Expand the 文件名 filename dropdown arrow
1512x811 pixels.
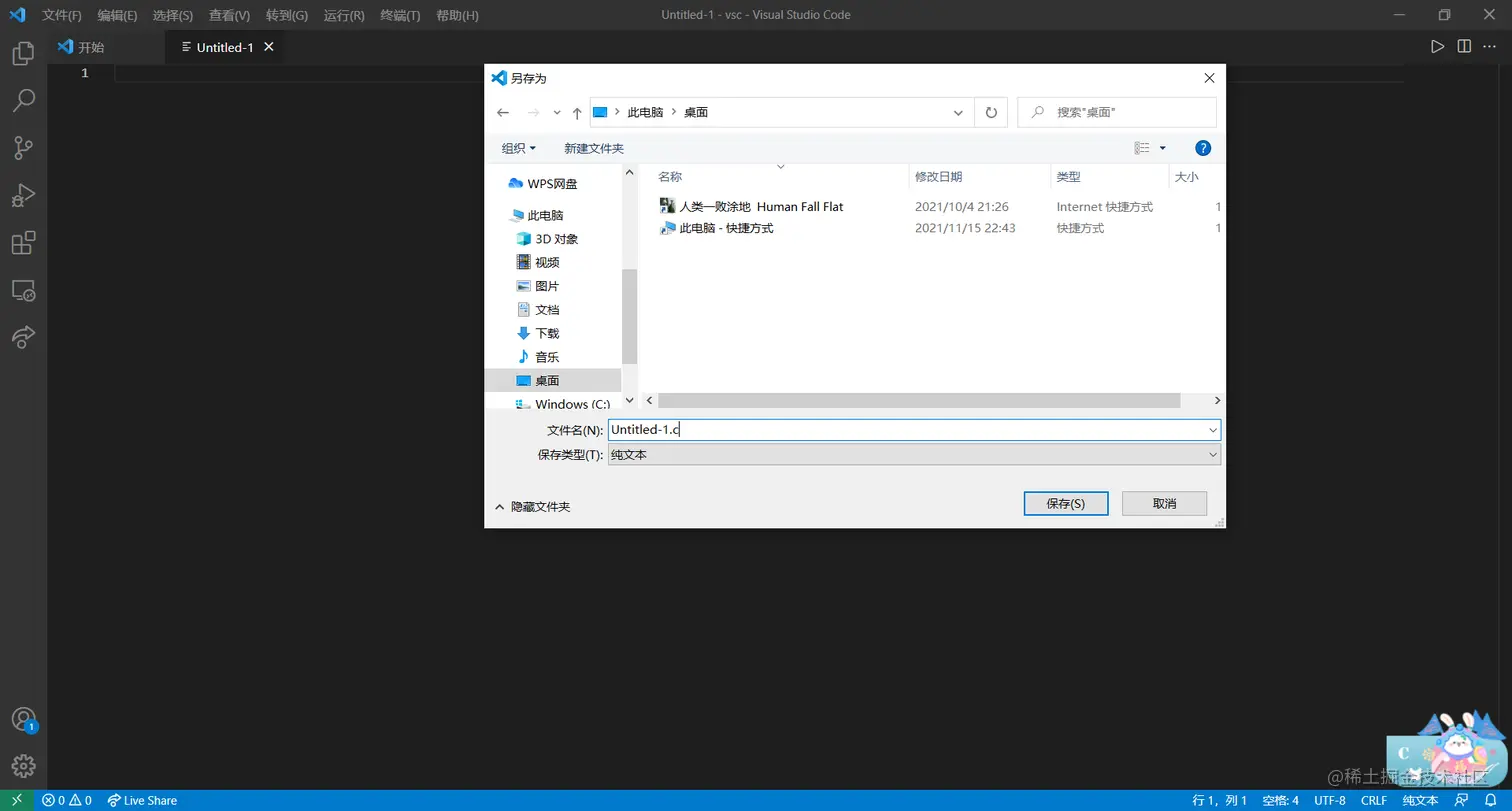point(1213,430)
